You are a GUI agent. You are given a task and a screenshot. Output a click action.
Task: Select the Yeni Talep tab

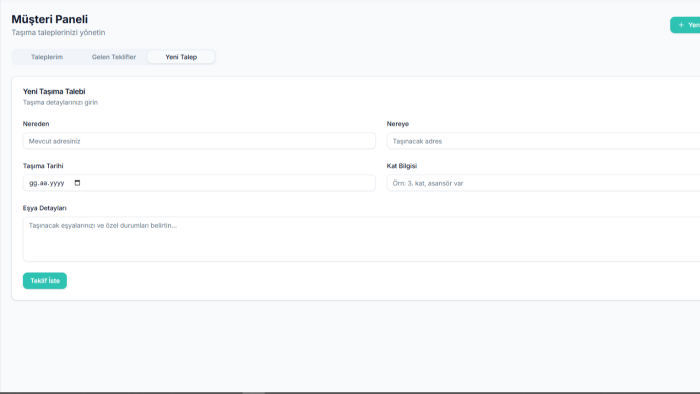pos(181,57)
